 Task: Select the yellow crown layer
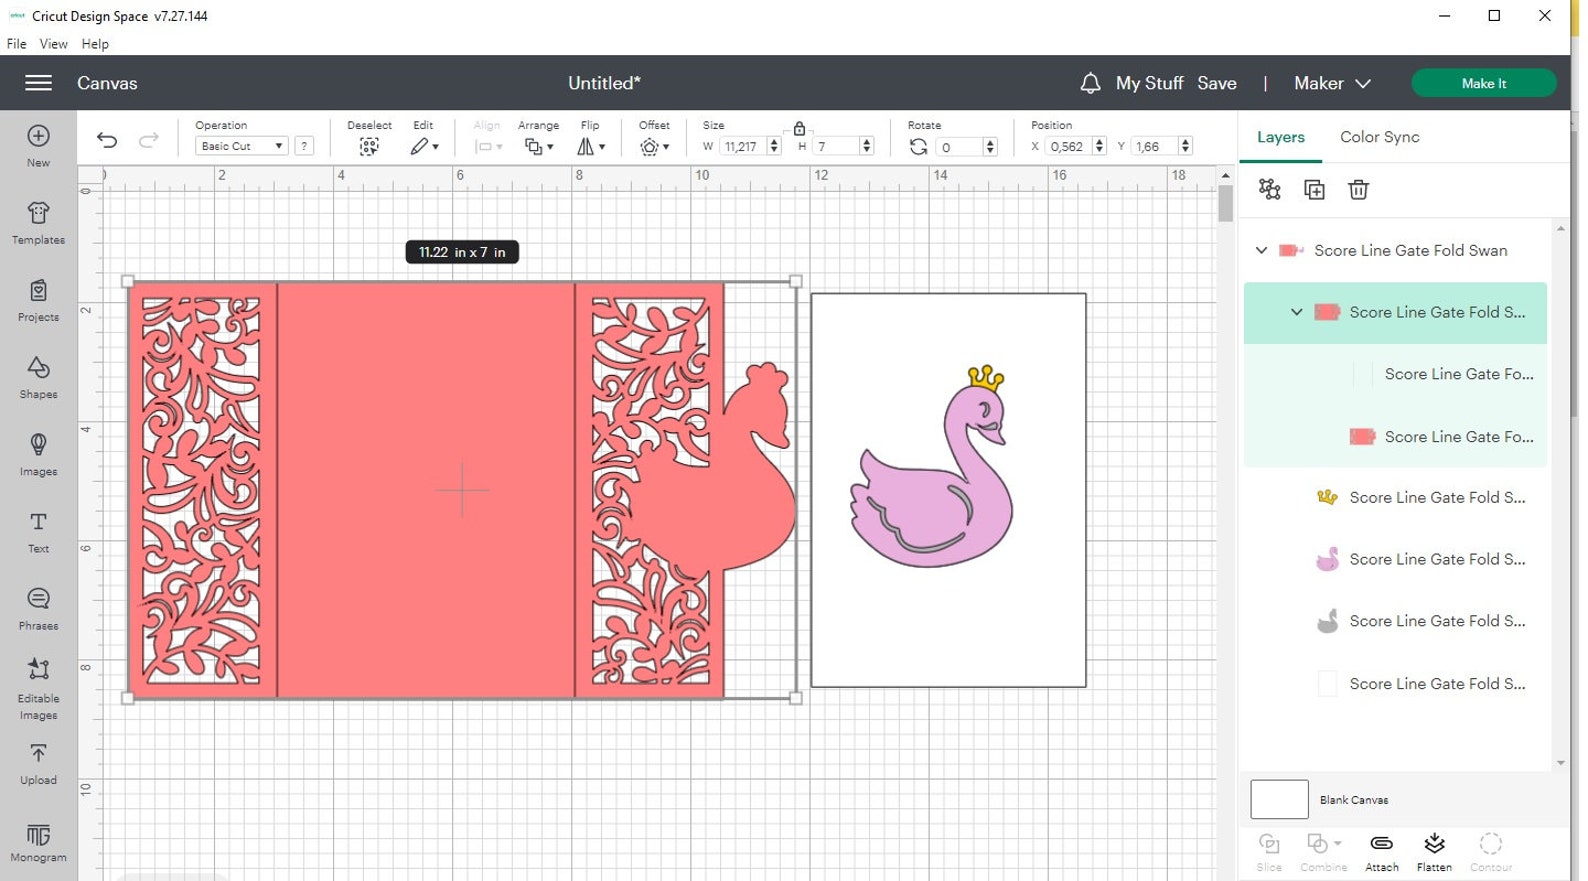click(x=1395, y=497)
